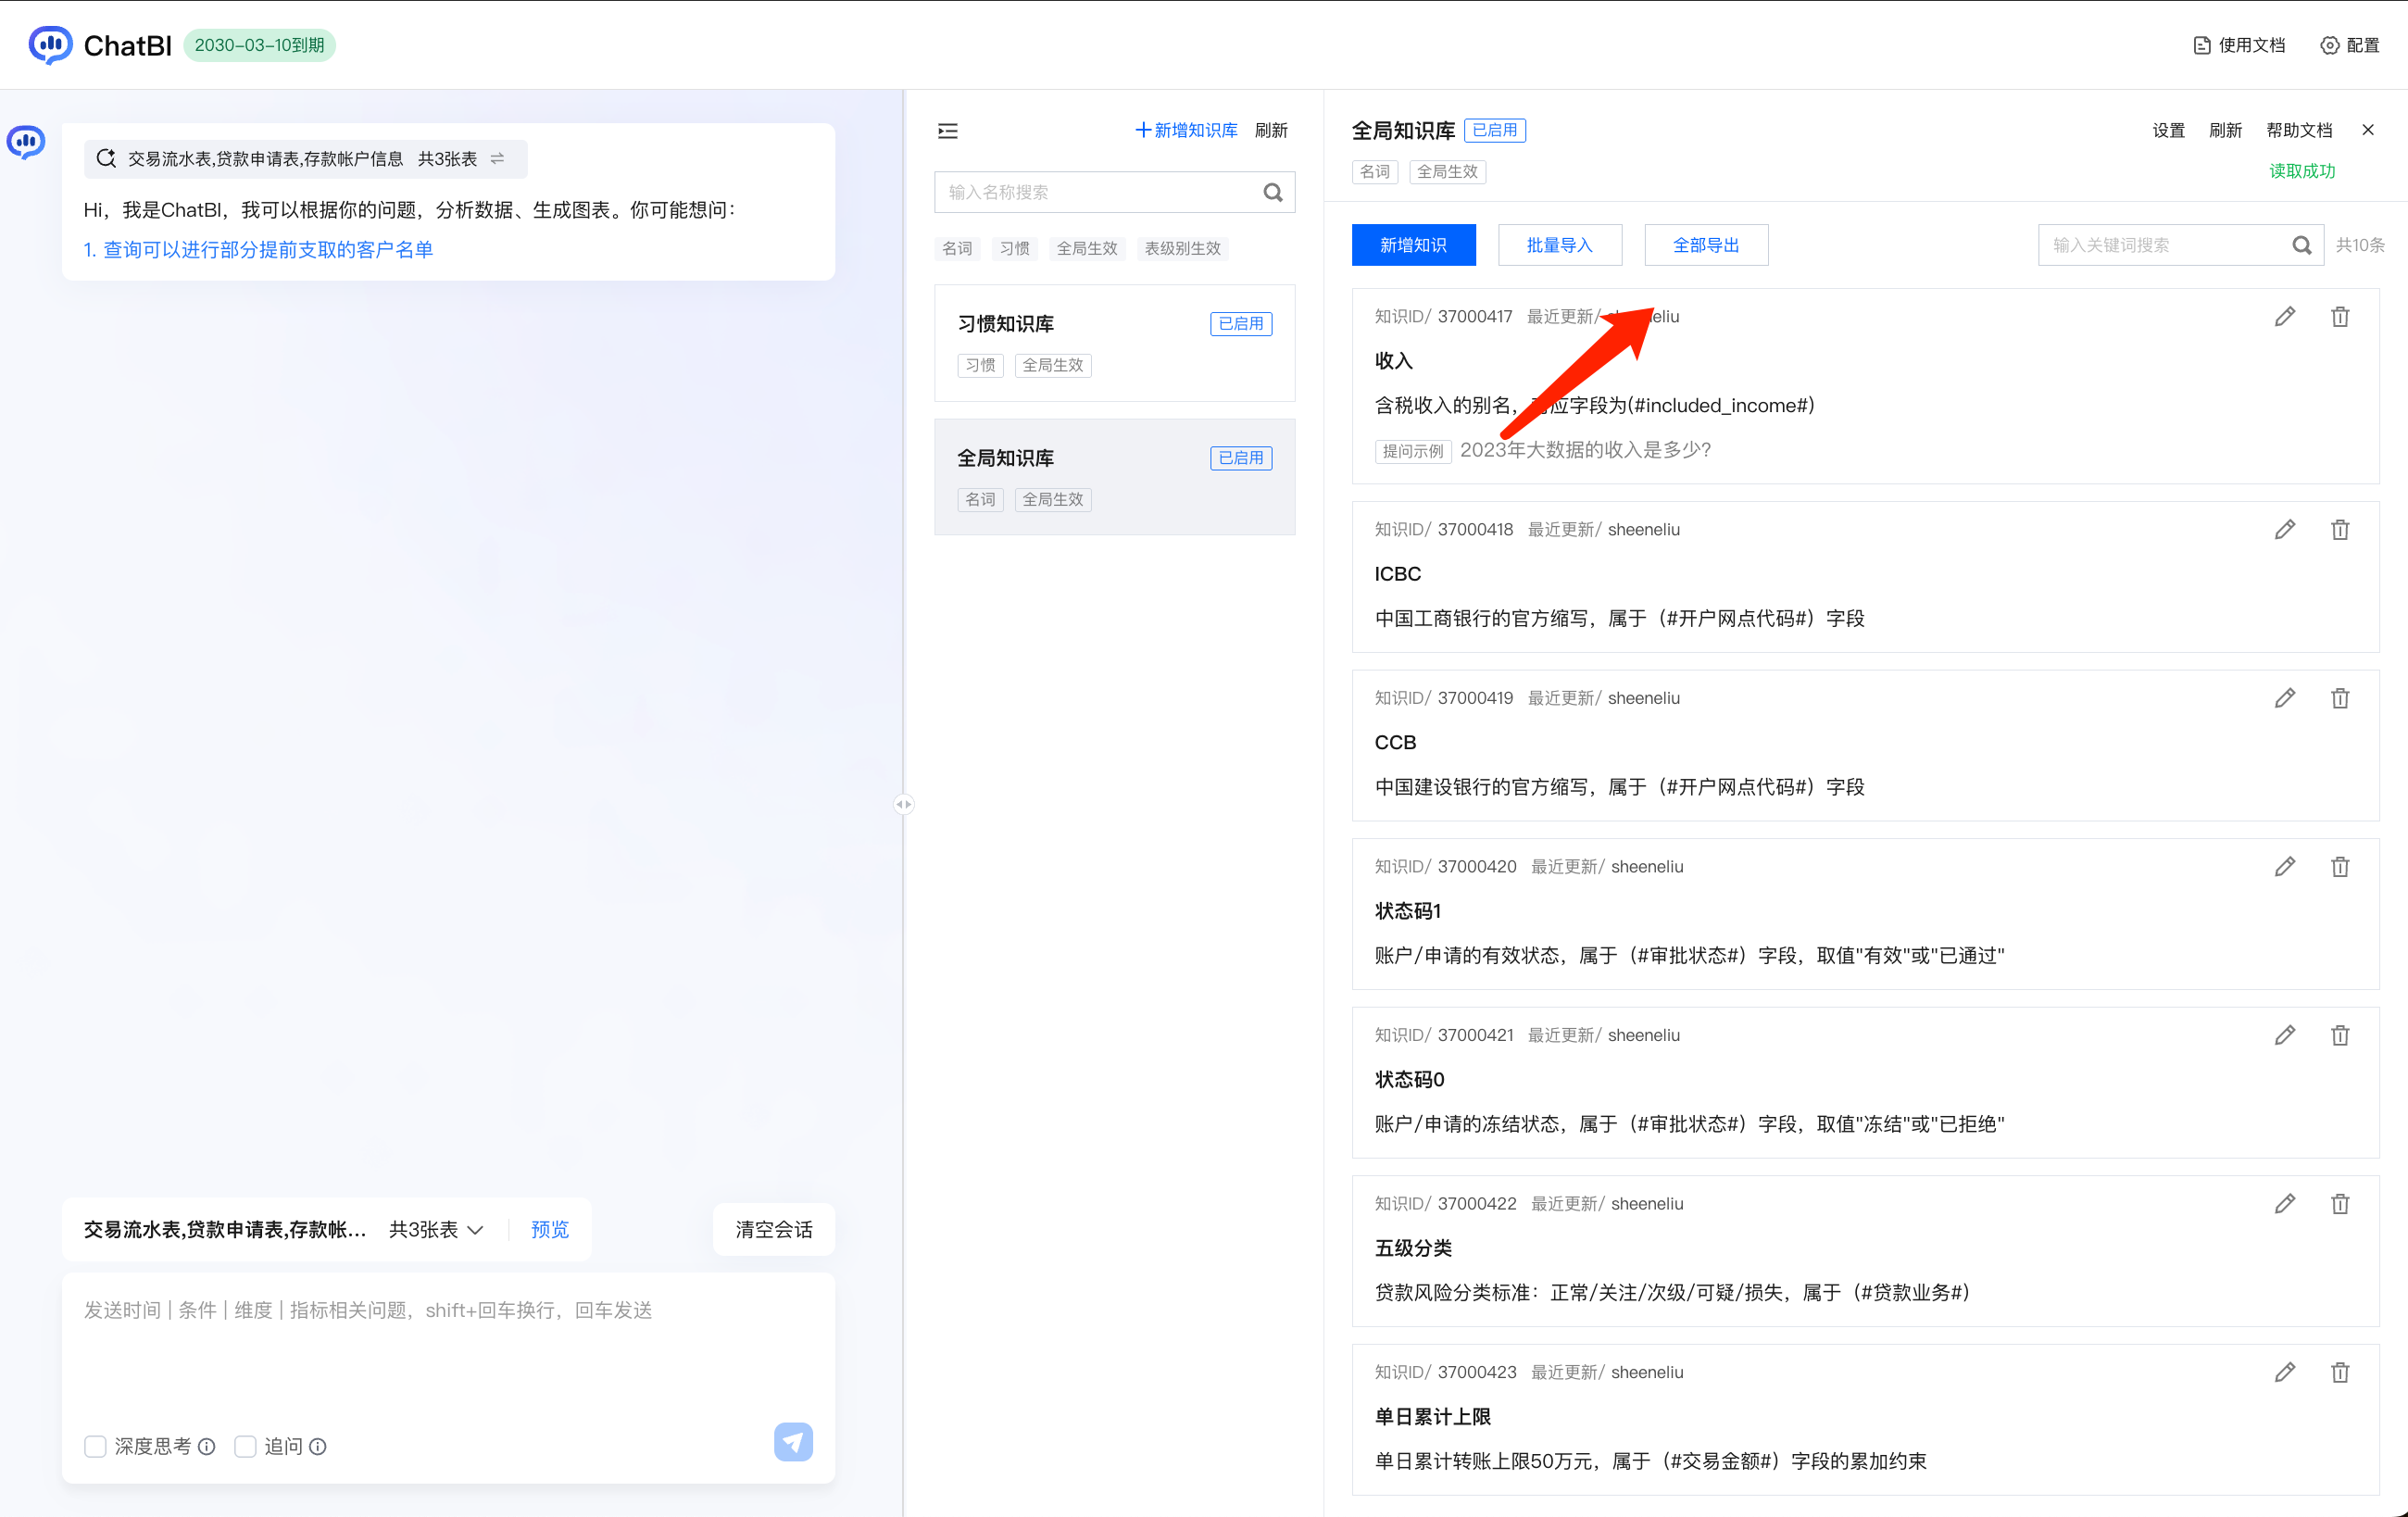Open the 配置 settings menu
The height and width of the screenshot is (1517, 2408).
pyautogui.click(x=2350, y=45)
